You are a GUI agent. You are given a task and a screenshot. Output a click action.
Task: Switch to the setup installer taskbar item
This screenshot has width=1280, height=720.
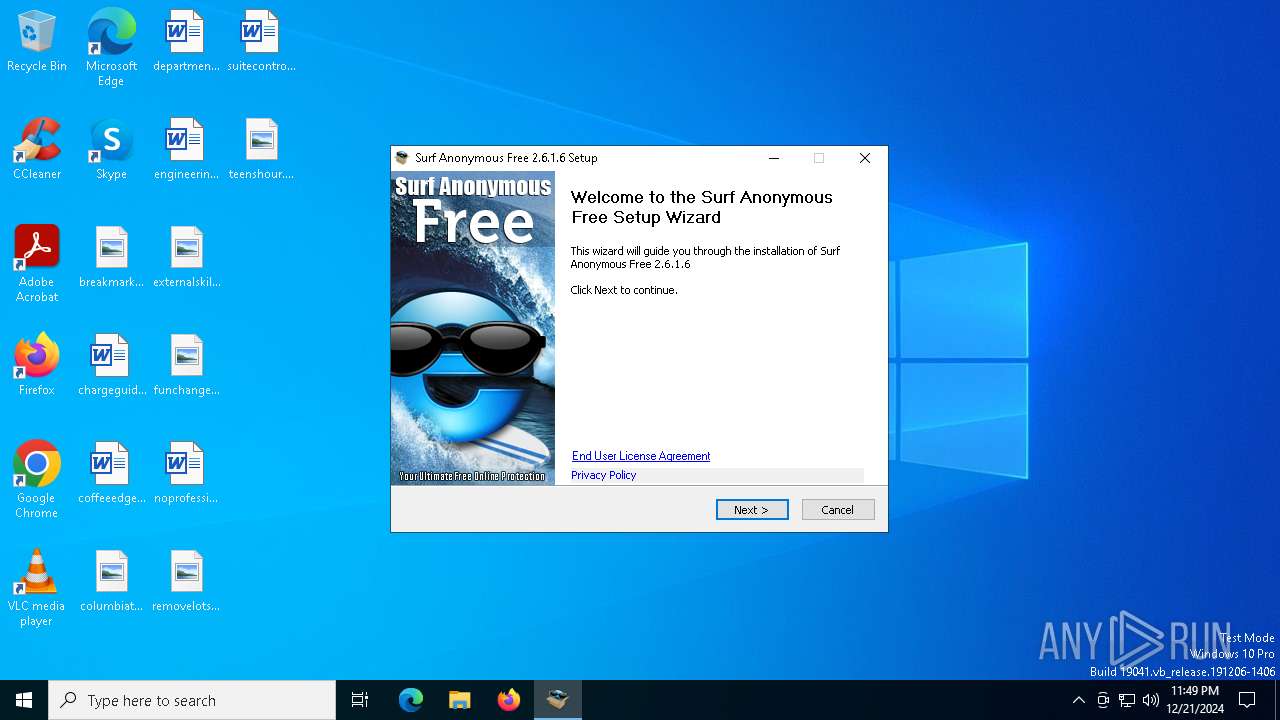tap(558, 700)
